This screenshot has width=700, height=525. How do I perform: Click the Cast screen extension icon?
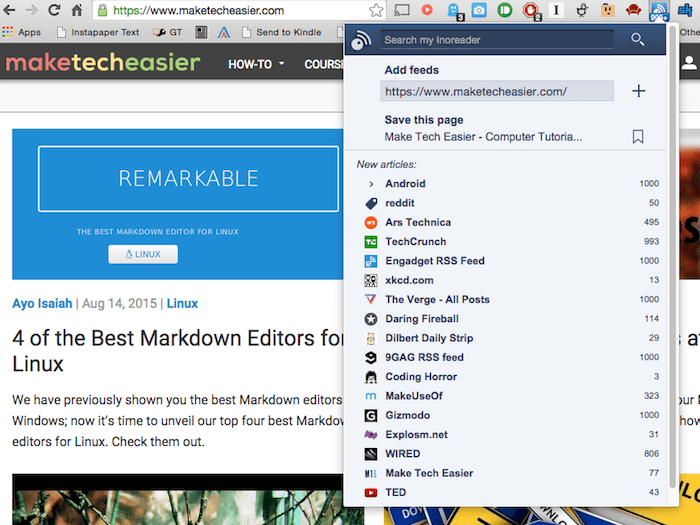(x=402, y=10)
